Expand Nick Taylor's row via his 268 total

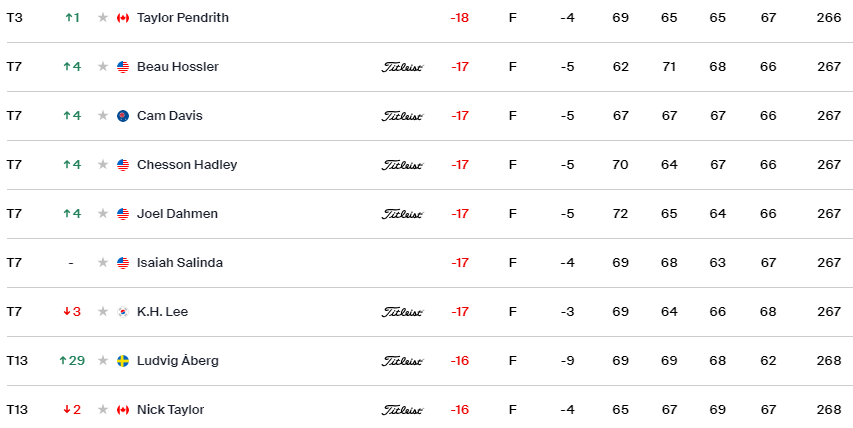(828, 410)
